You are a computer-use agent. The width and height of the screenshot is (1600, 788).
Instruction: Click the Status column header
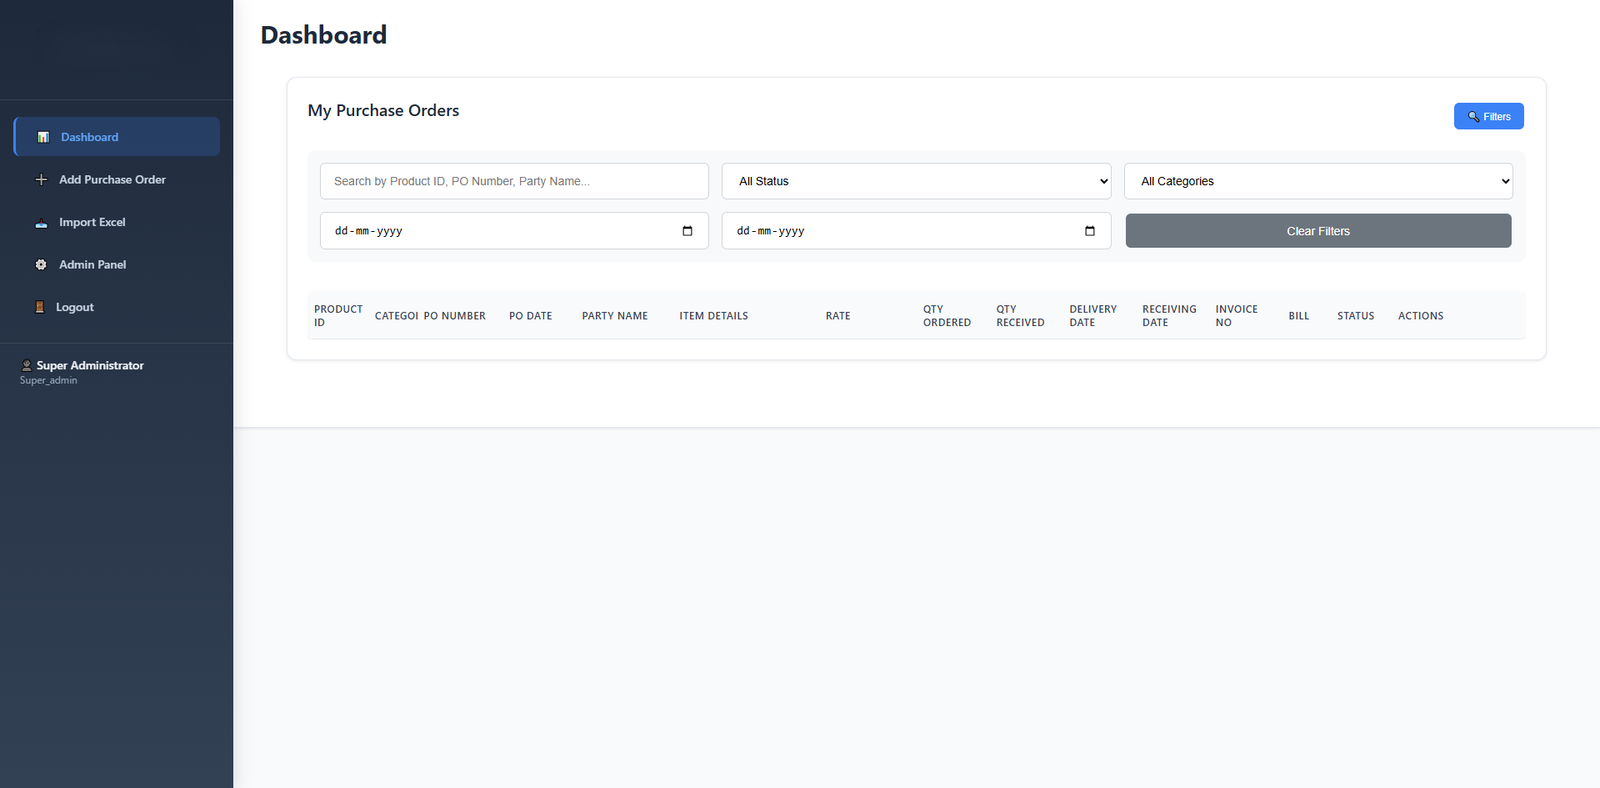click(1355, 316)
